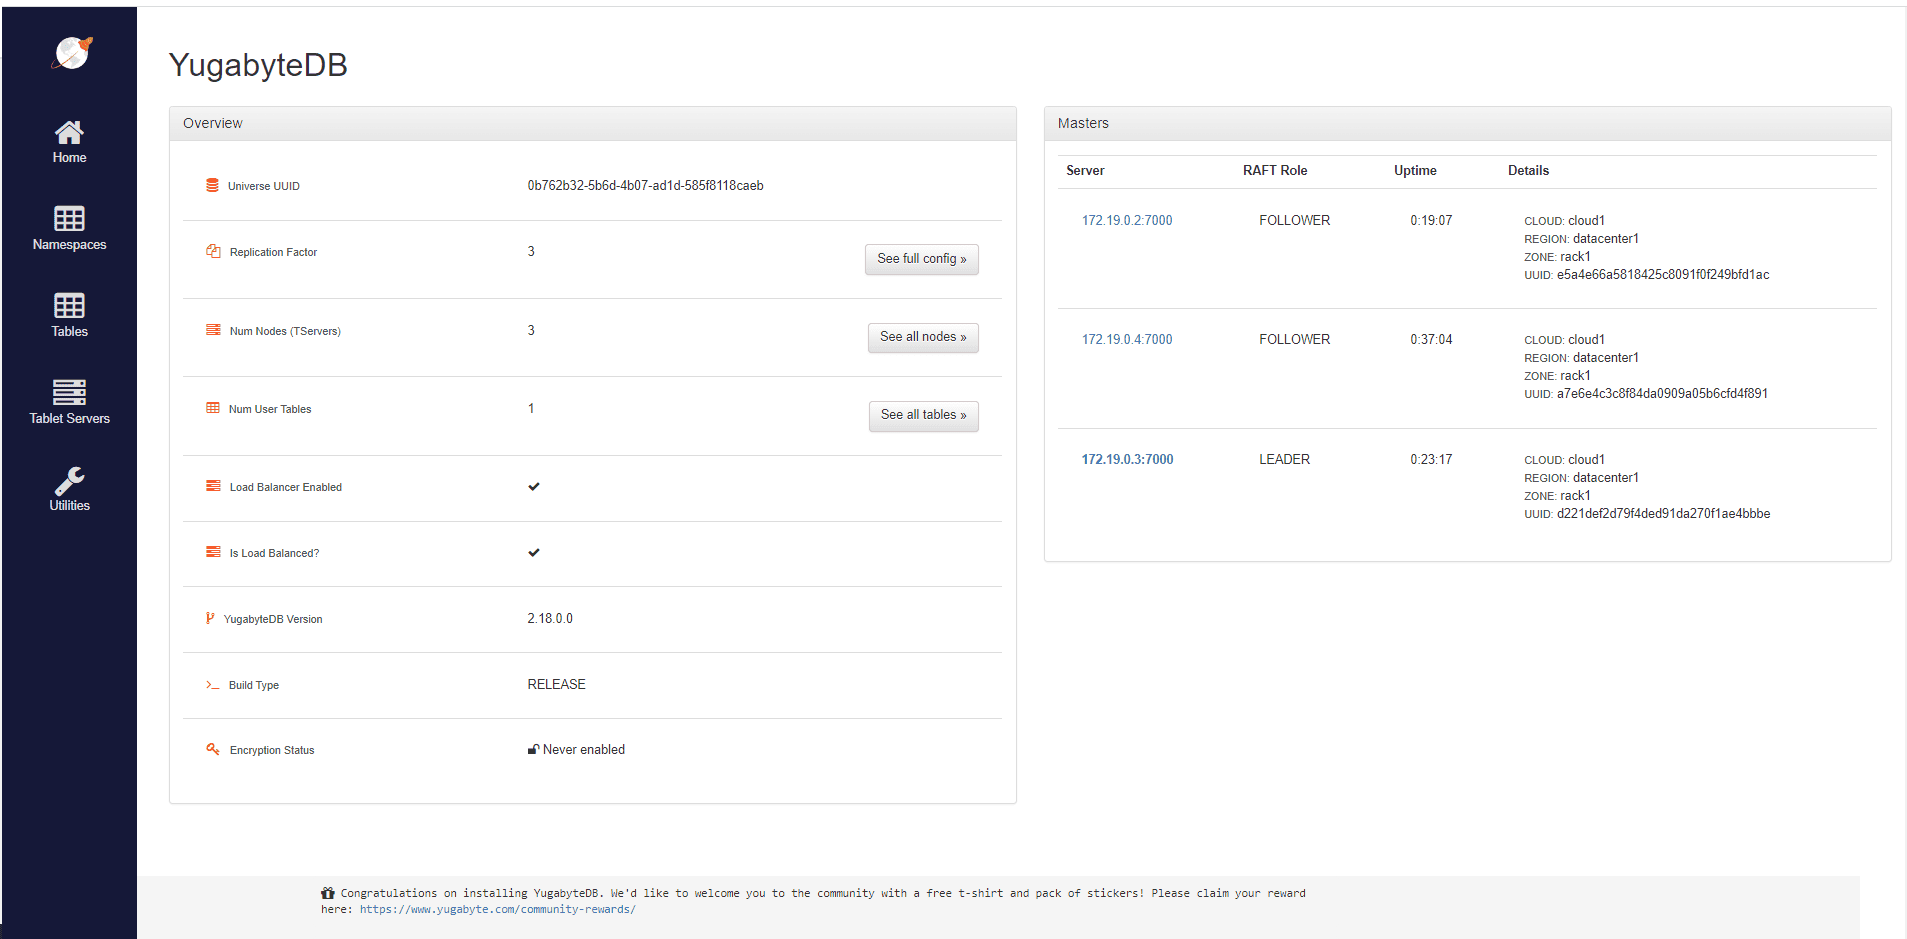Click the Load Balancer Enabled icon

pos(213,486)
